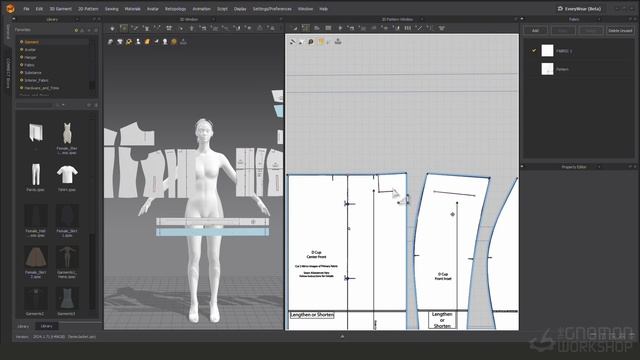The image size is (640, 360).
Task: Toggle show garment icon in 3D view corner
Action: point(111,42)
